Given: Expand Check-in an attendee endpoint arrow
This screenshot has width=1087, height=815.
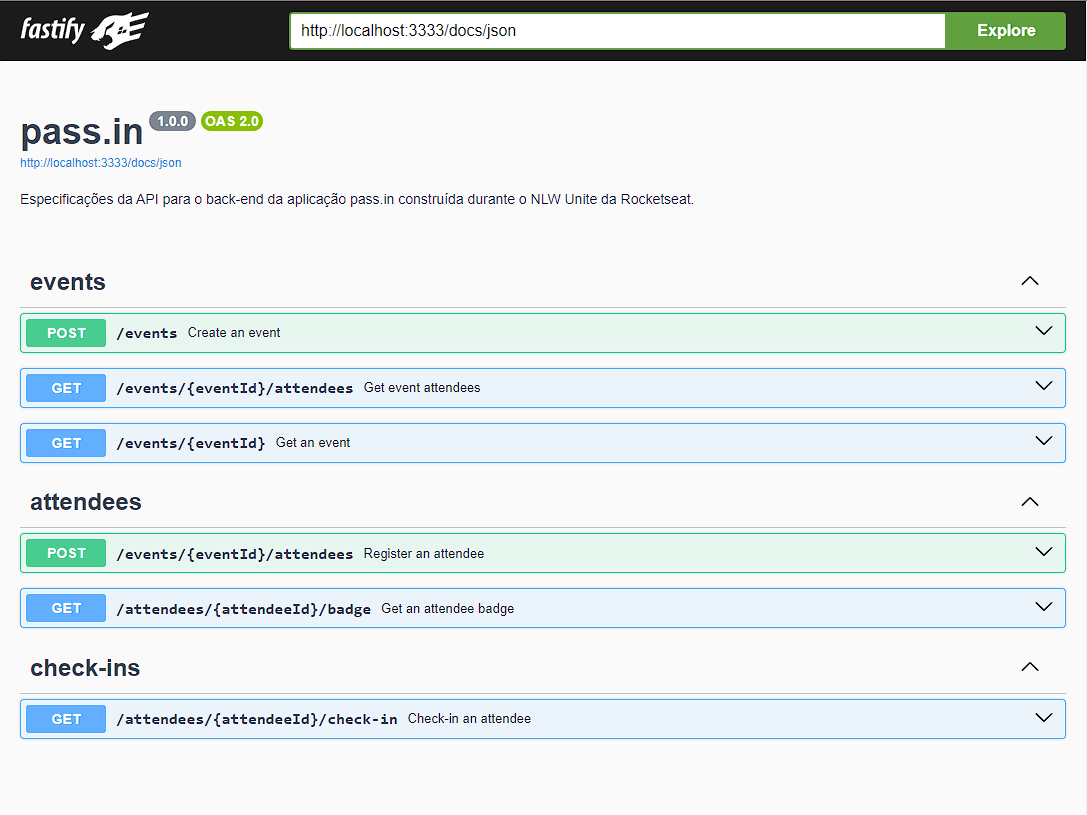Looking at the screenshot, I should 1043,717.
